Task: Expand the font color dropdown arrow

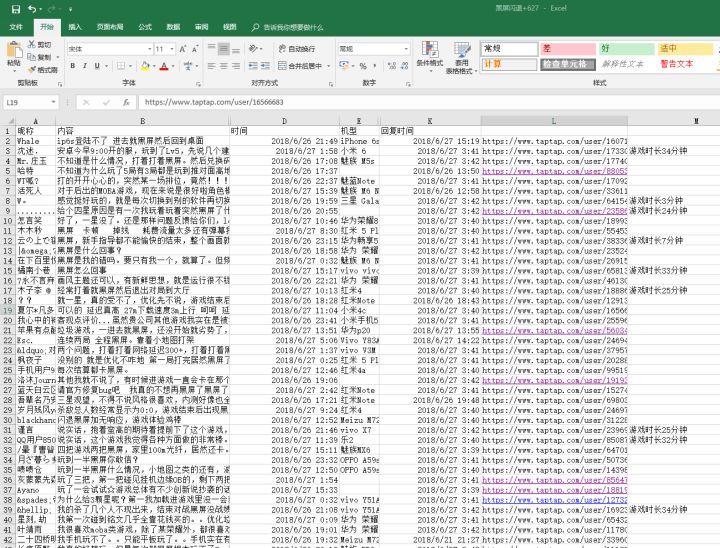Action: [173, 66]
